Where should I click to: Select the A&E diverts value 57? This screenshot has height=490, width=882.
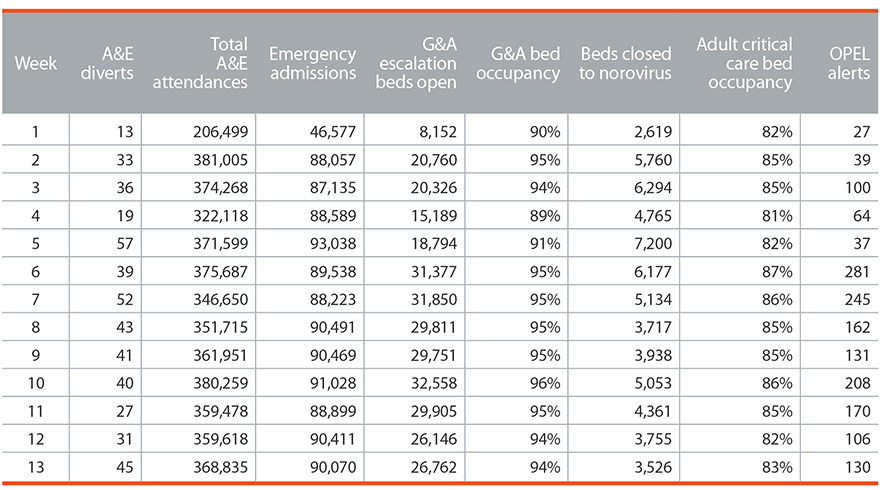(x=124, y=244)
